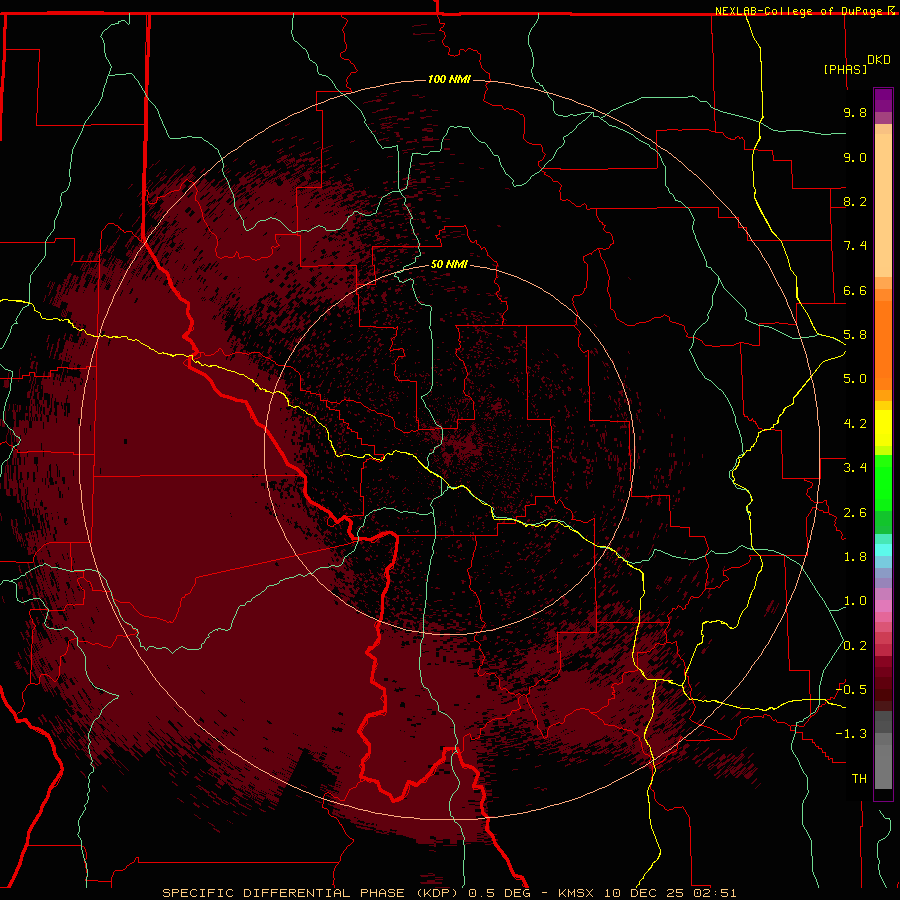The image size is (900, 900).
Task: Click the 9.0 value on the legend
Action: point(855,157)
